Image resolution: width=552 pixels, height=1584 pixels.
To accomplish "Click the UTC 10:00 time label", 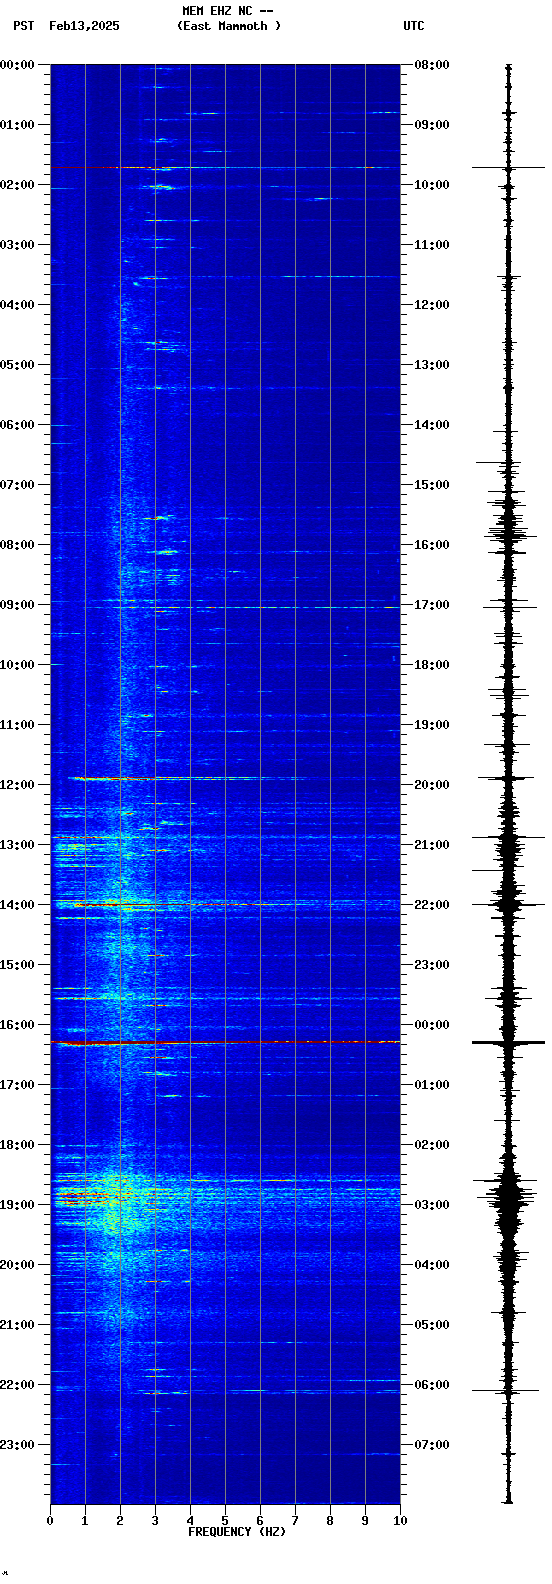I will coord(432,185).
